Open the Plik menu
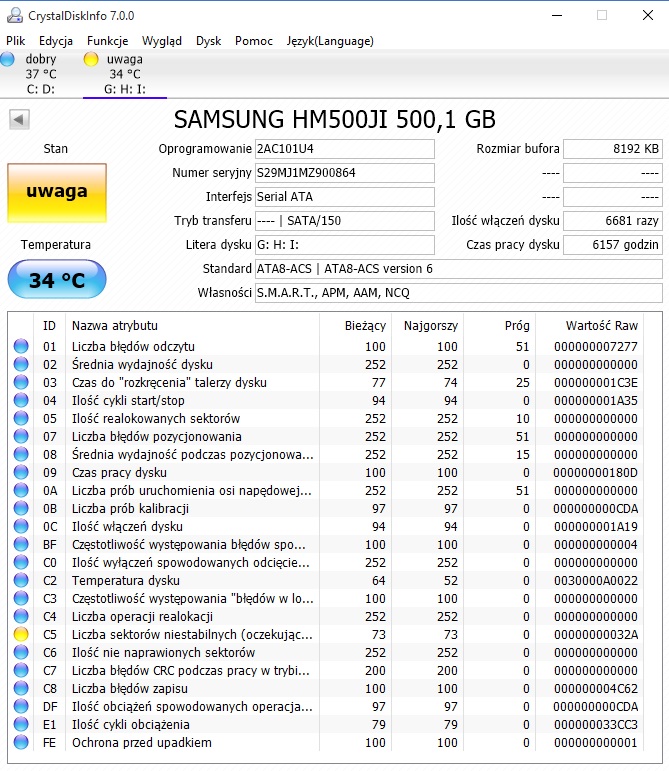 [16, 41]
